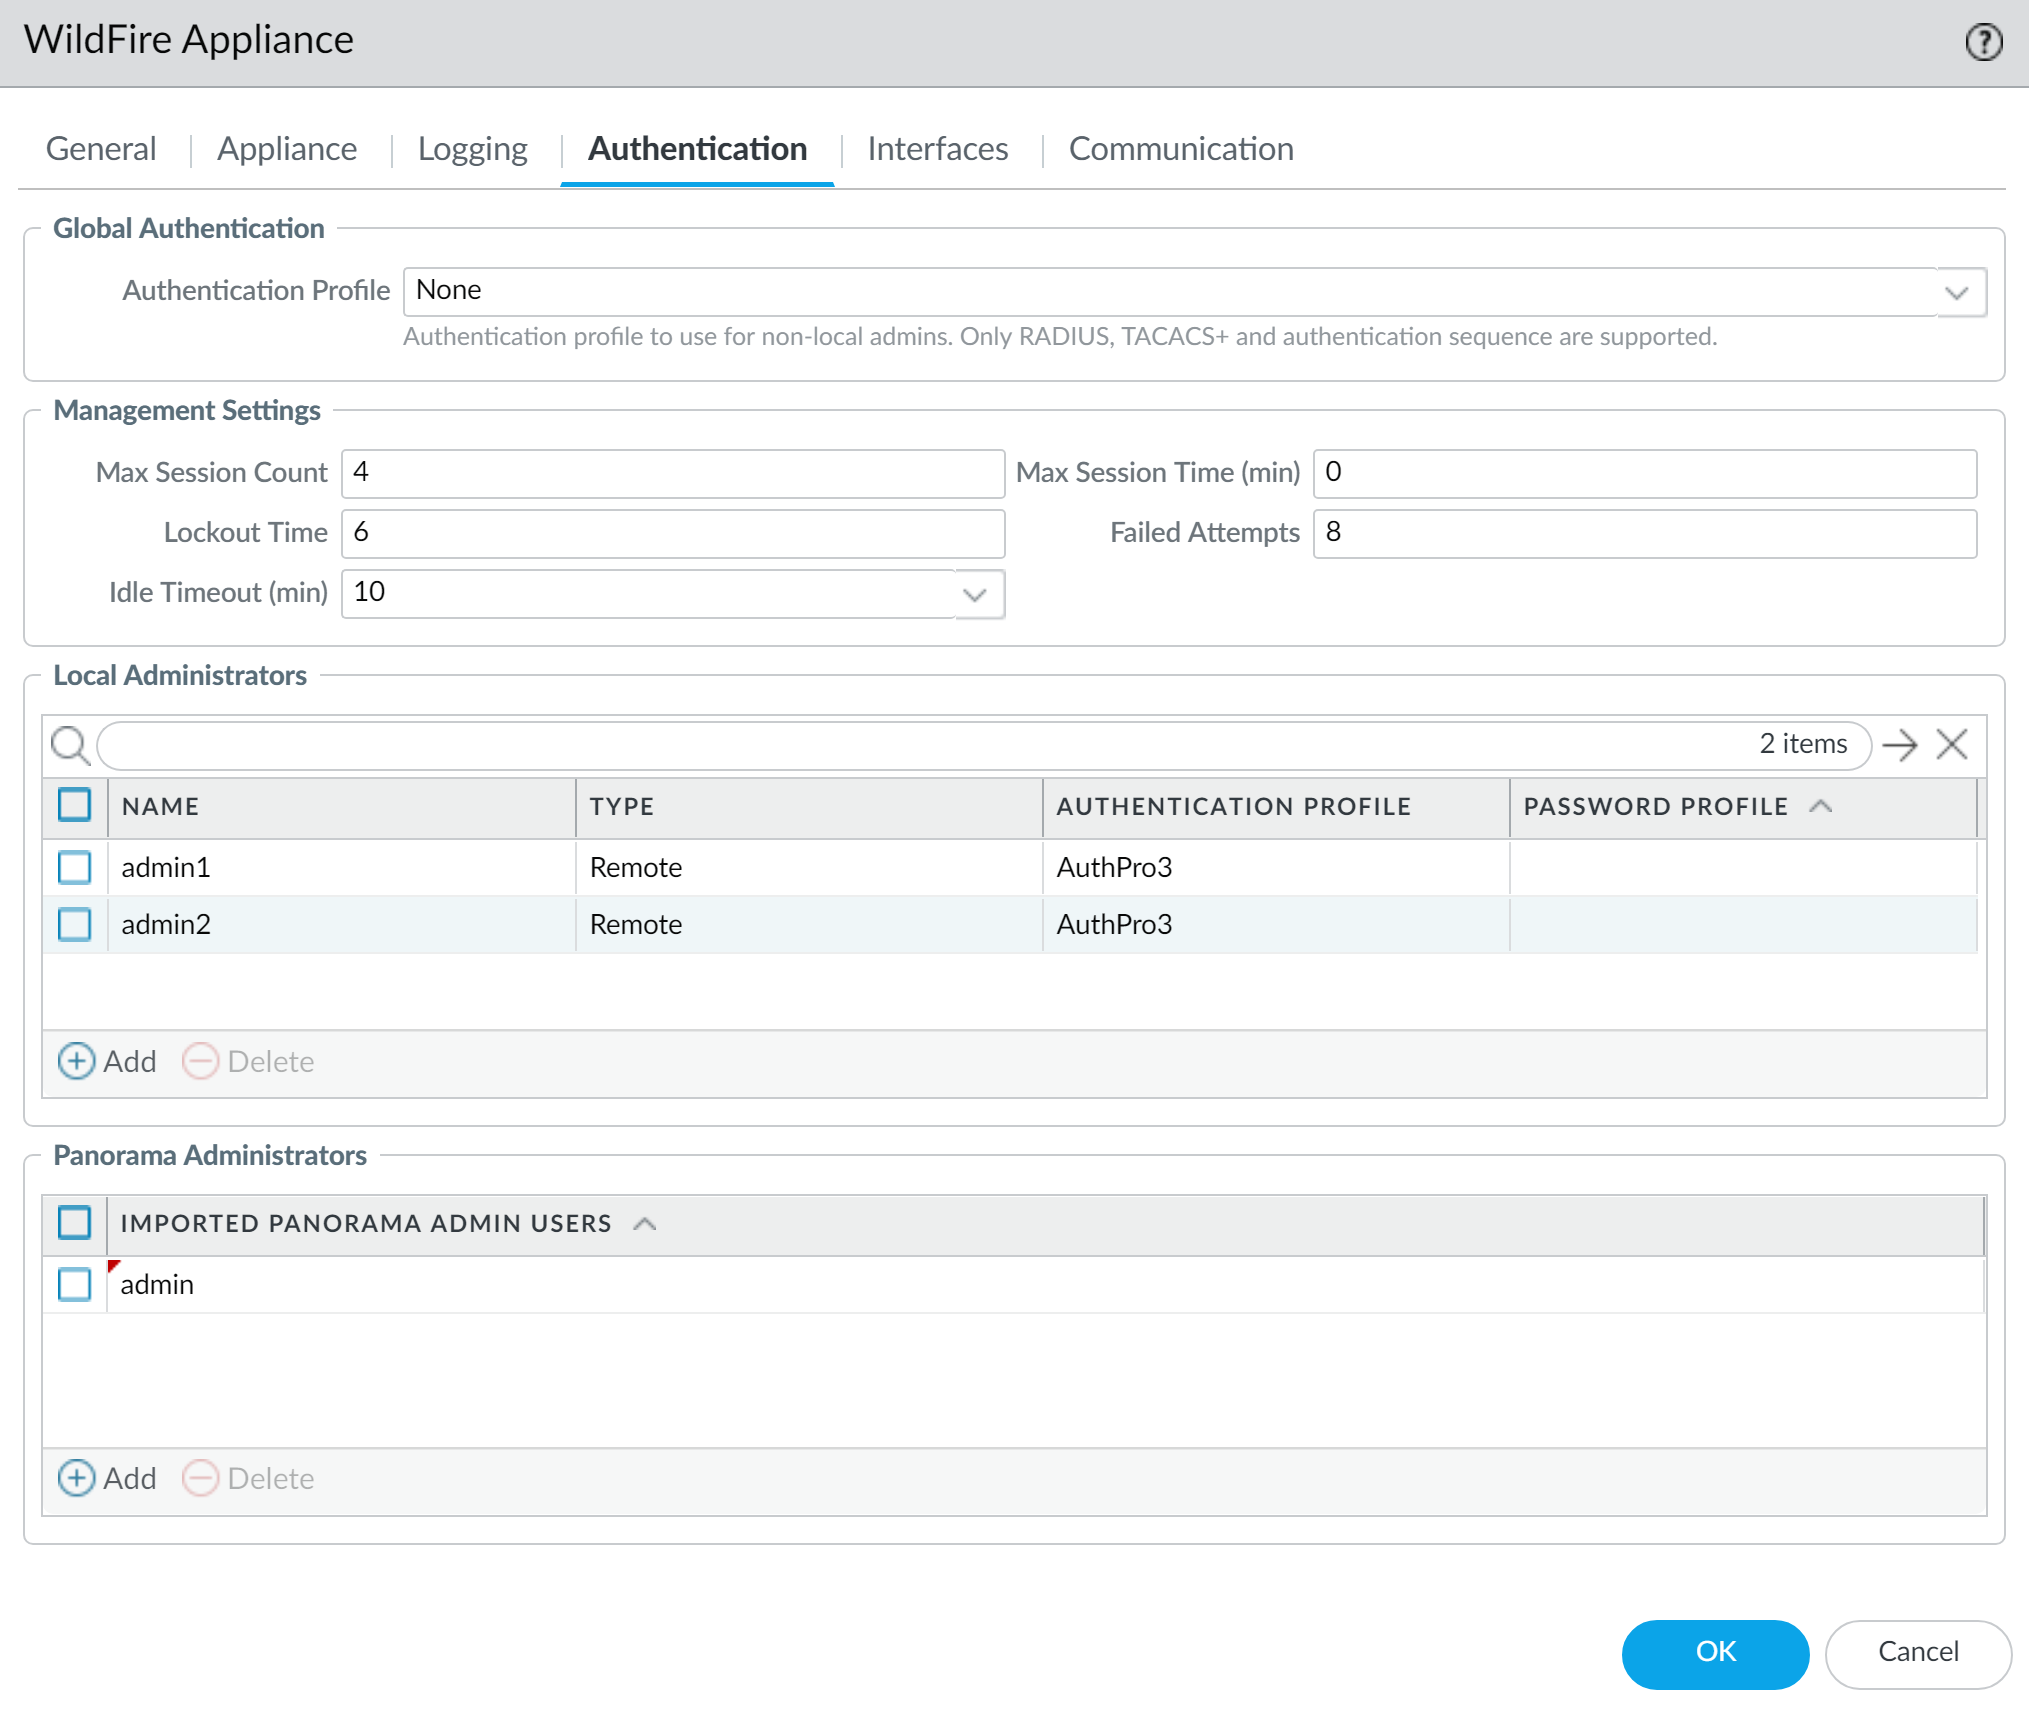Expand the Authentication Profile dropdown

pos(1957,292)
